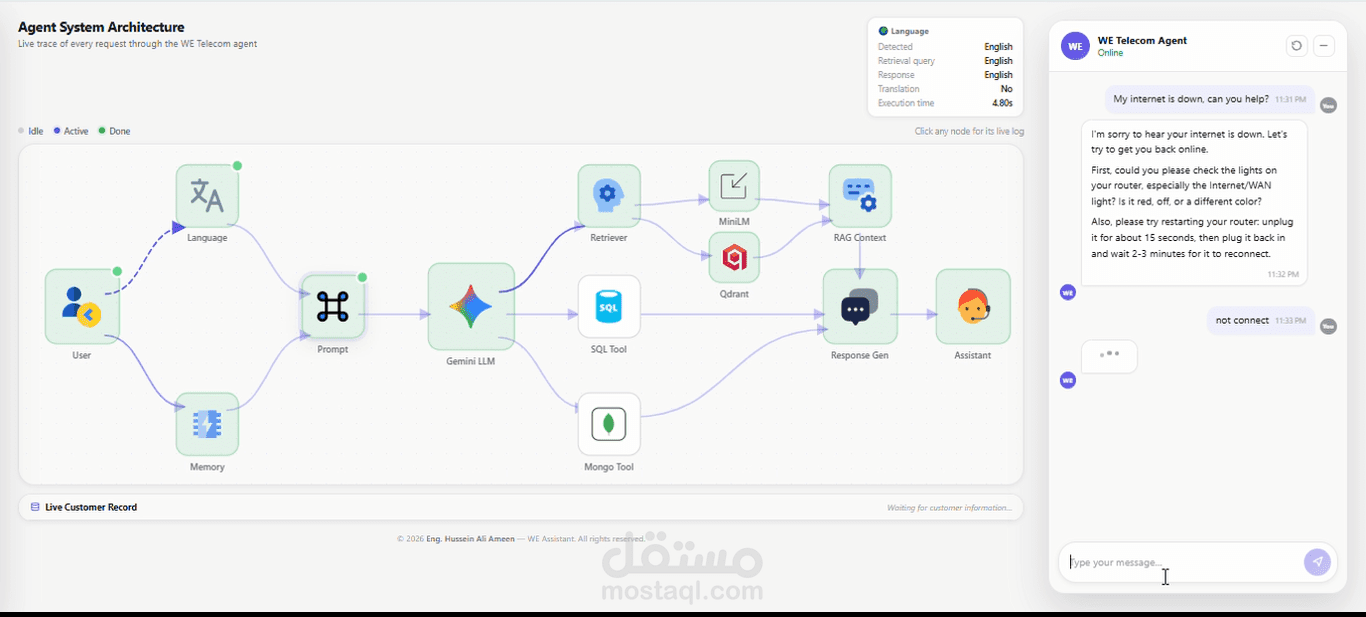Click the 'Online' status text
Screen dimensions: 1366x617
[1110, 53]
